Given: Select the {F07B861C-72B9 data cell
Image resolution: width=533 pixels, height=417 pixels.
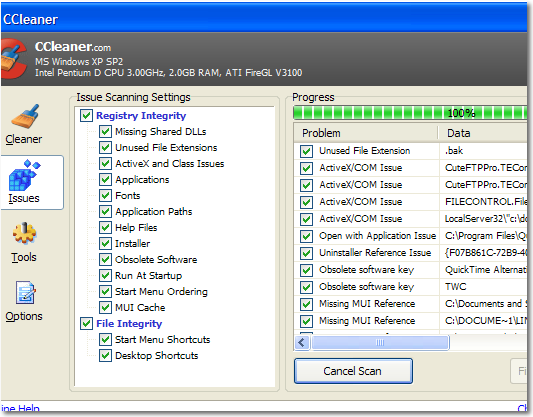Looking at the screenshot, I should point(486,253).
